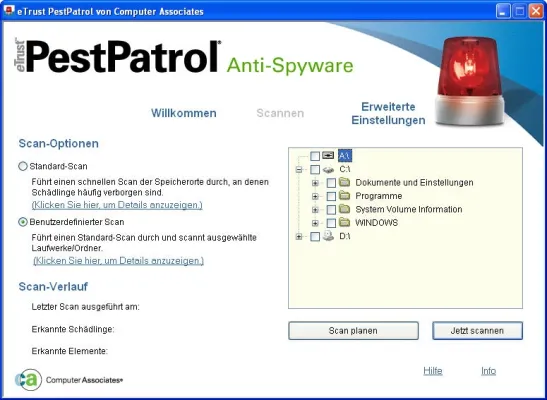Image resolution: width=547 pixels, height=400 pixels.
Task: Open the Erweiterte Einstellungen tab
Action: (388, 113)
